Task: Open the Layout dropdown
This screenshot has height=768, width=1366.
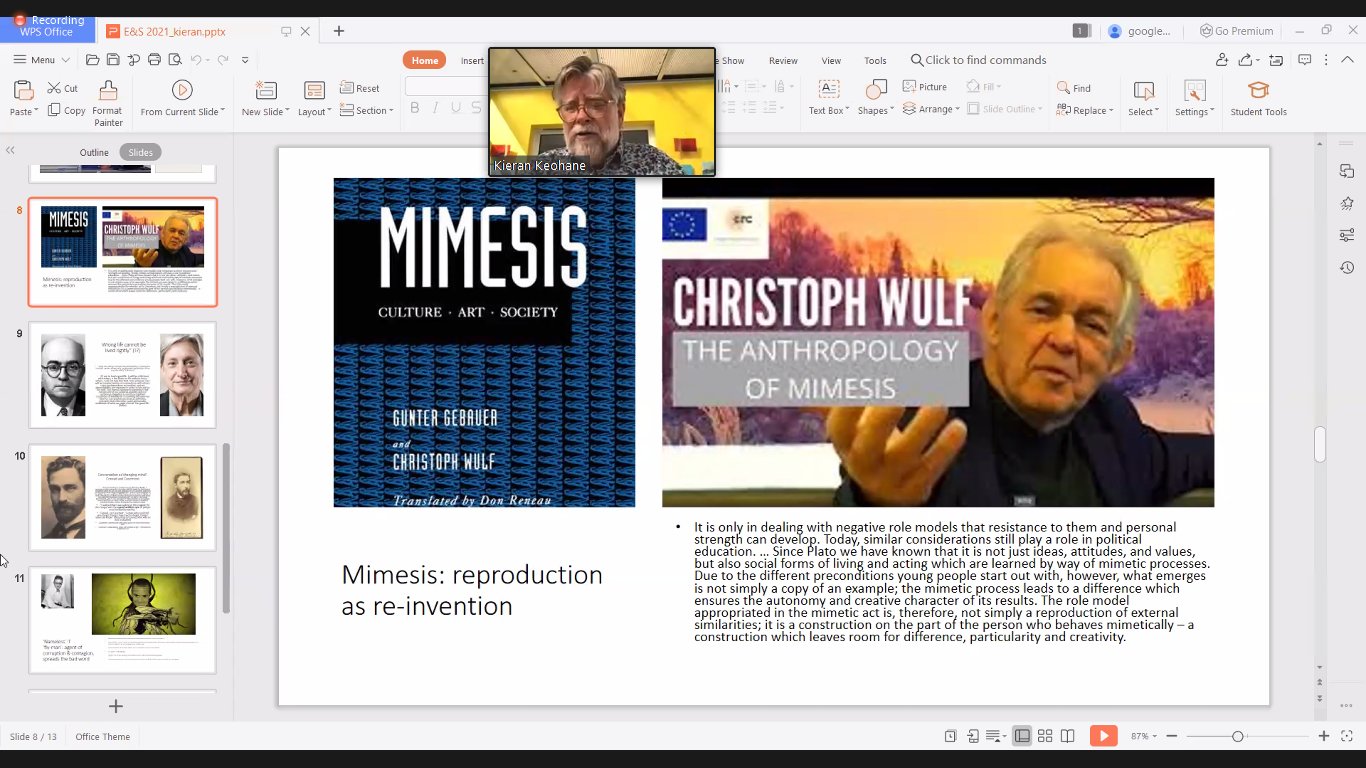Action: pos(315,112)
